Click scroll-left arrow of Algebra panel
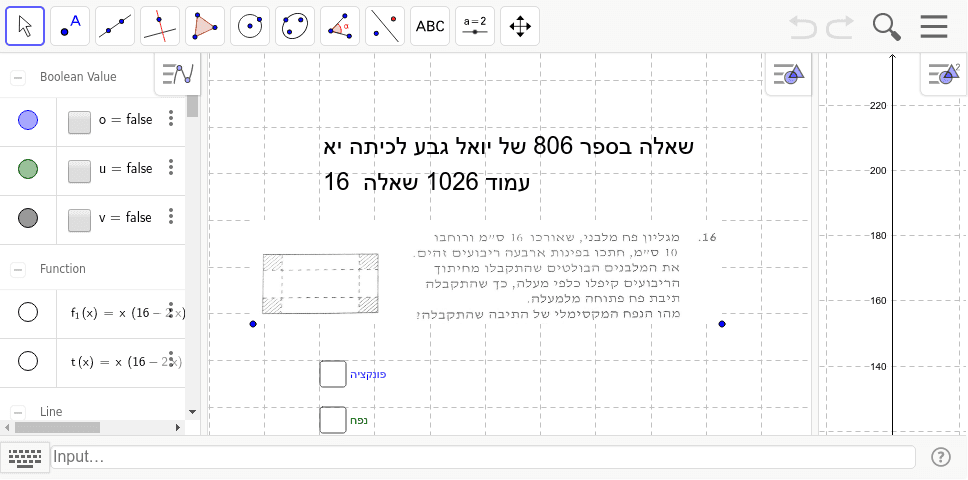The image size is (968, 480). (6, 427)
